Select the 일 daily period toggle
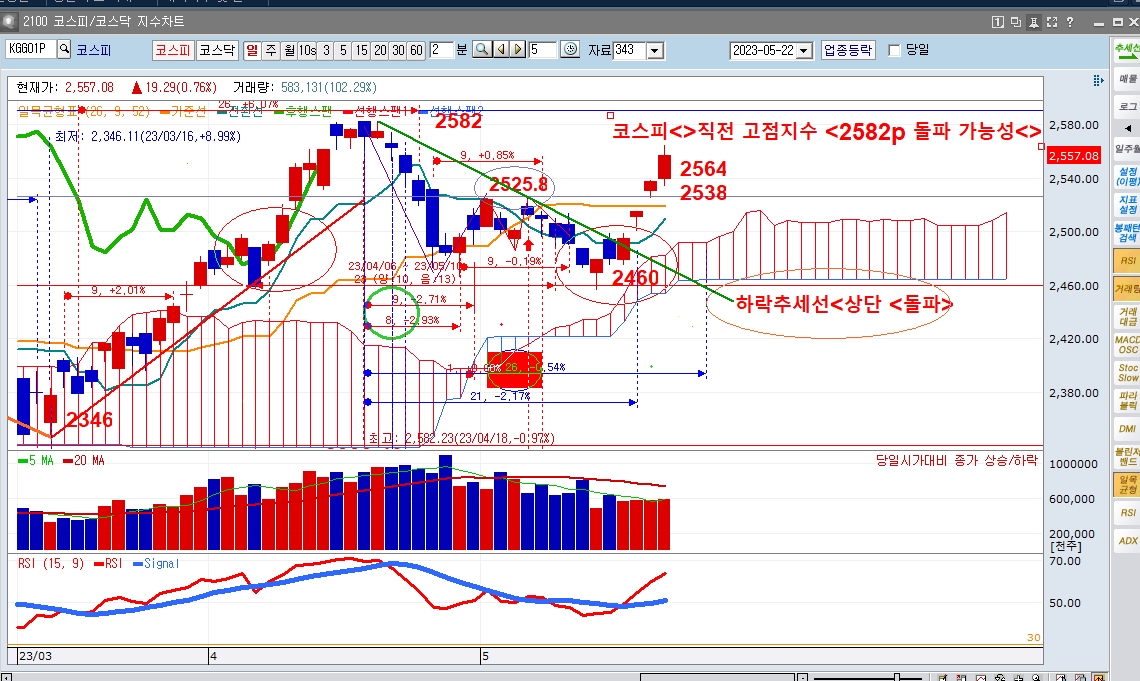Viewport: 1140px width, 681px height. tap(252, 50)
